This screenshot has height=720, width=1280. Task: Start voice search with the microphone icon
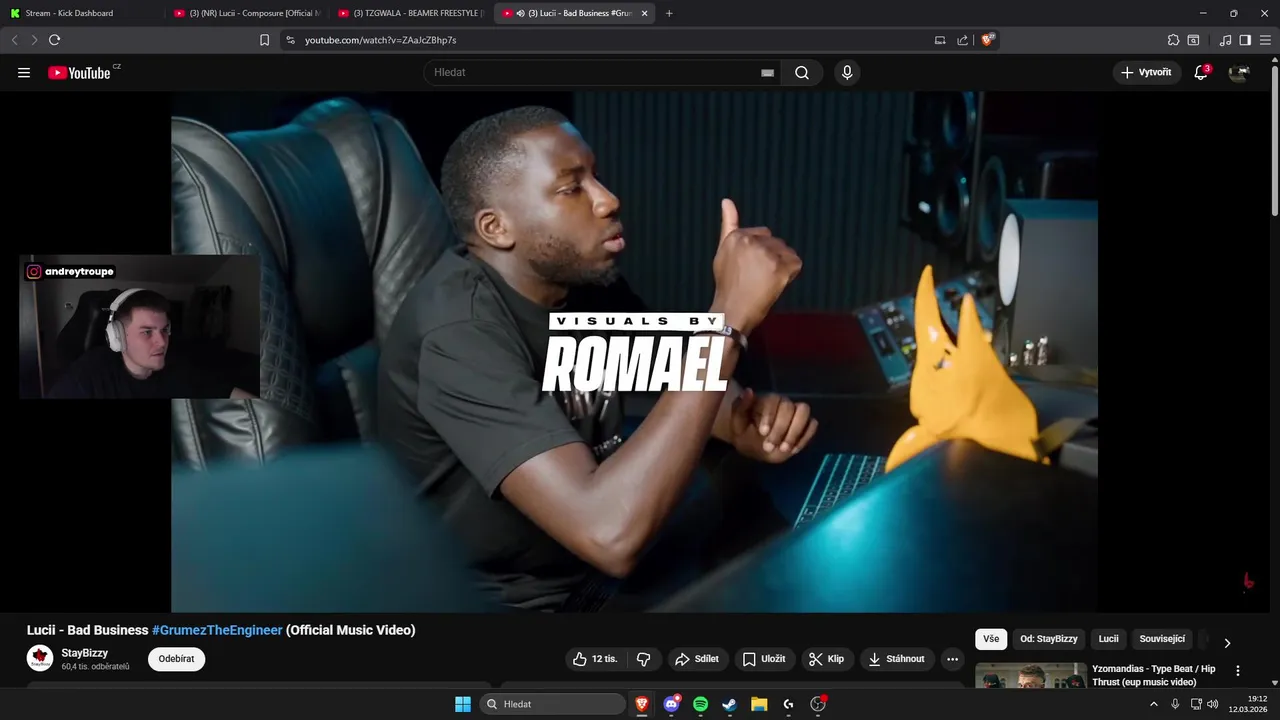click(x=847, y=72)
